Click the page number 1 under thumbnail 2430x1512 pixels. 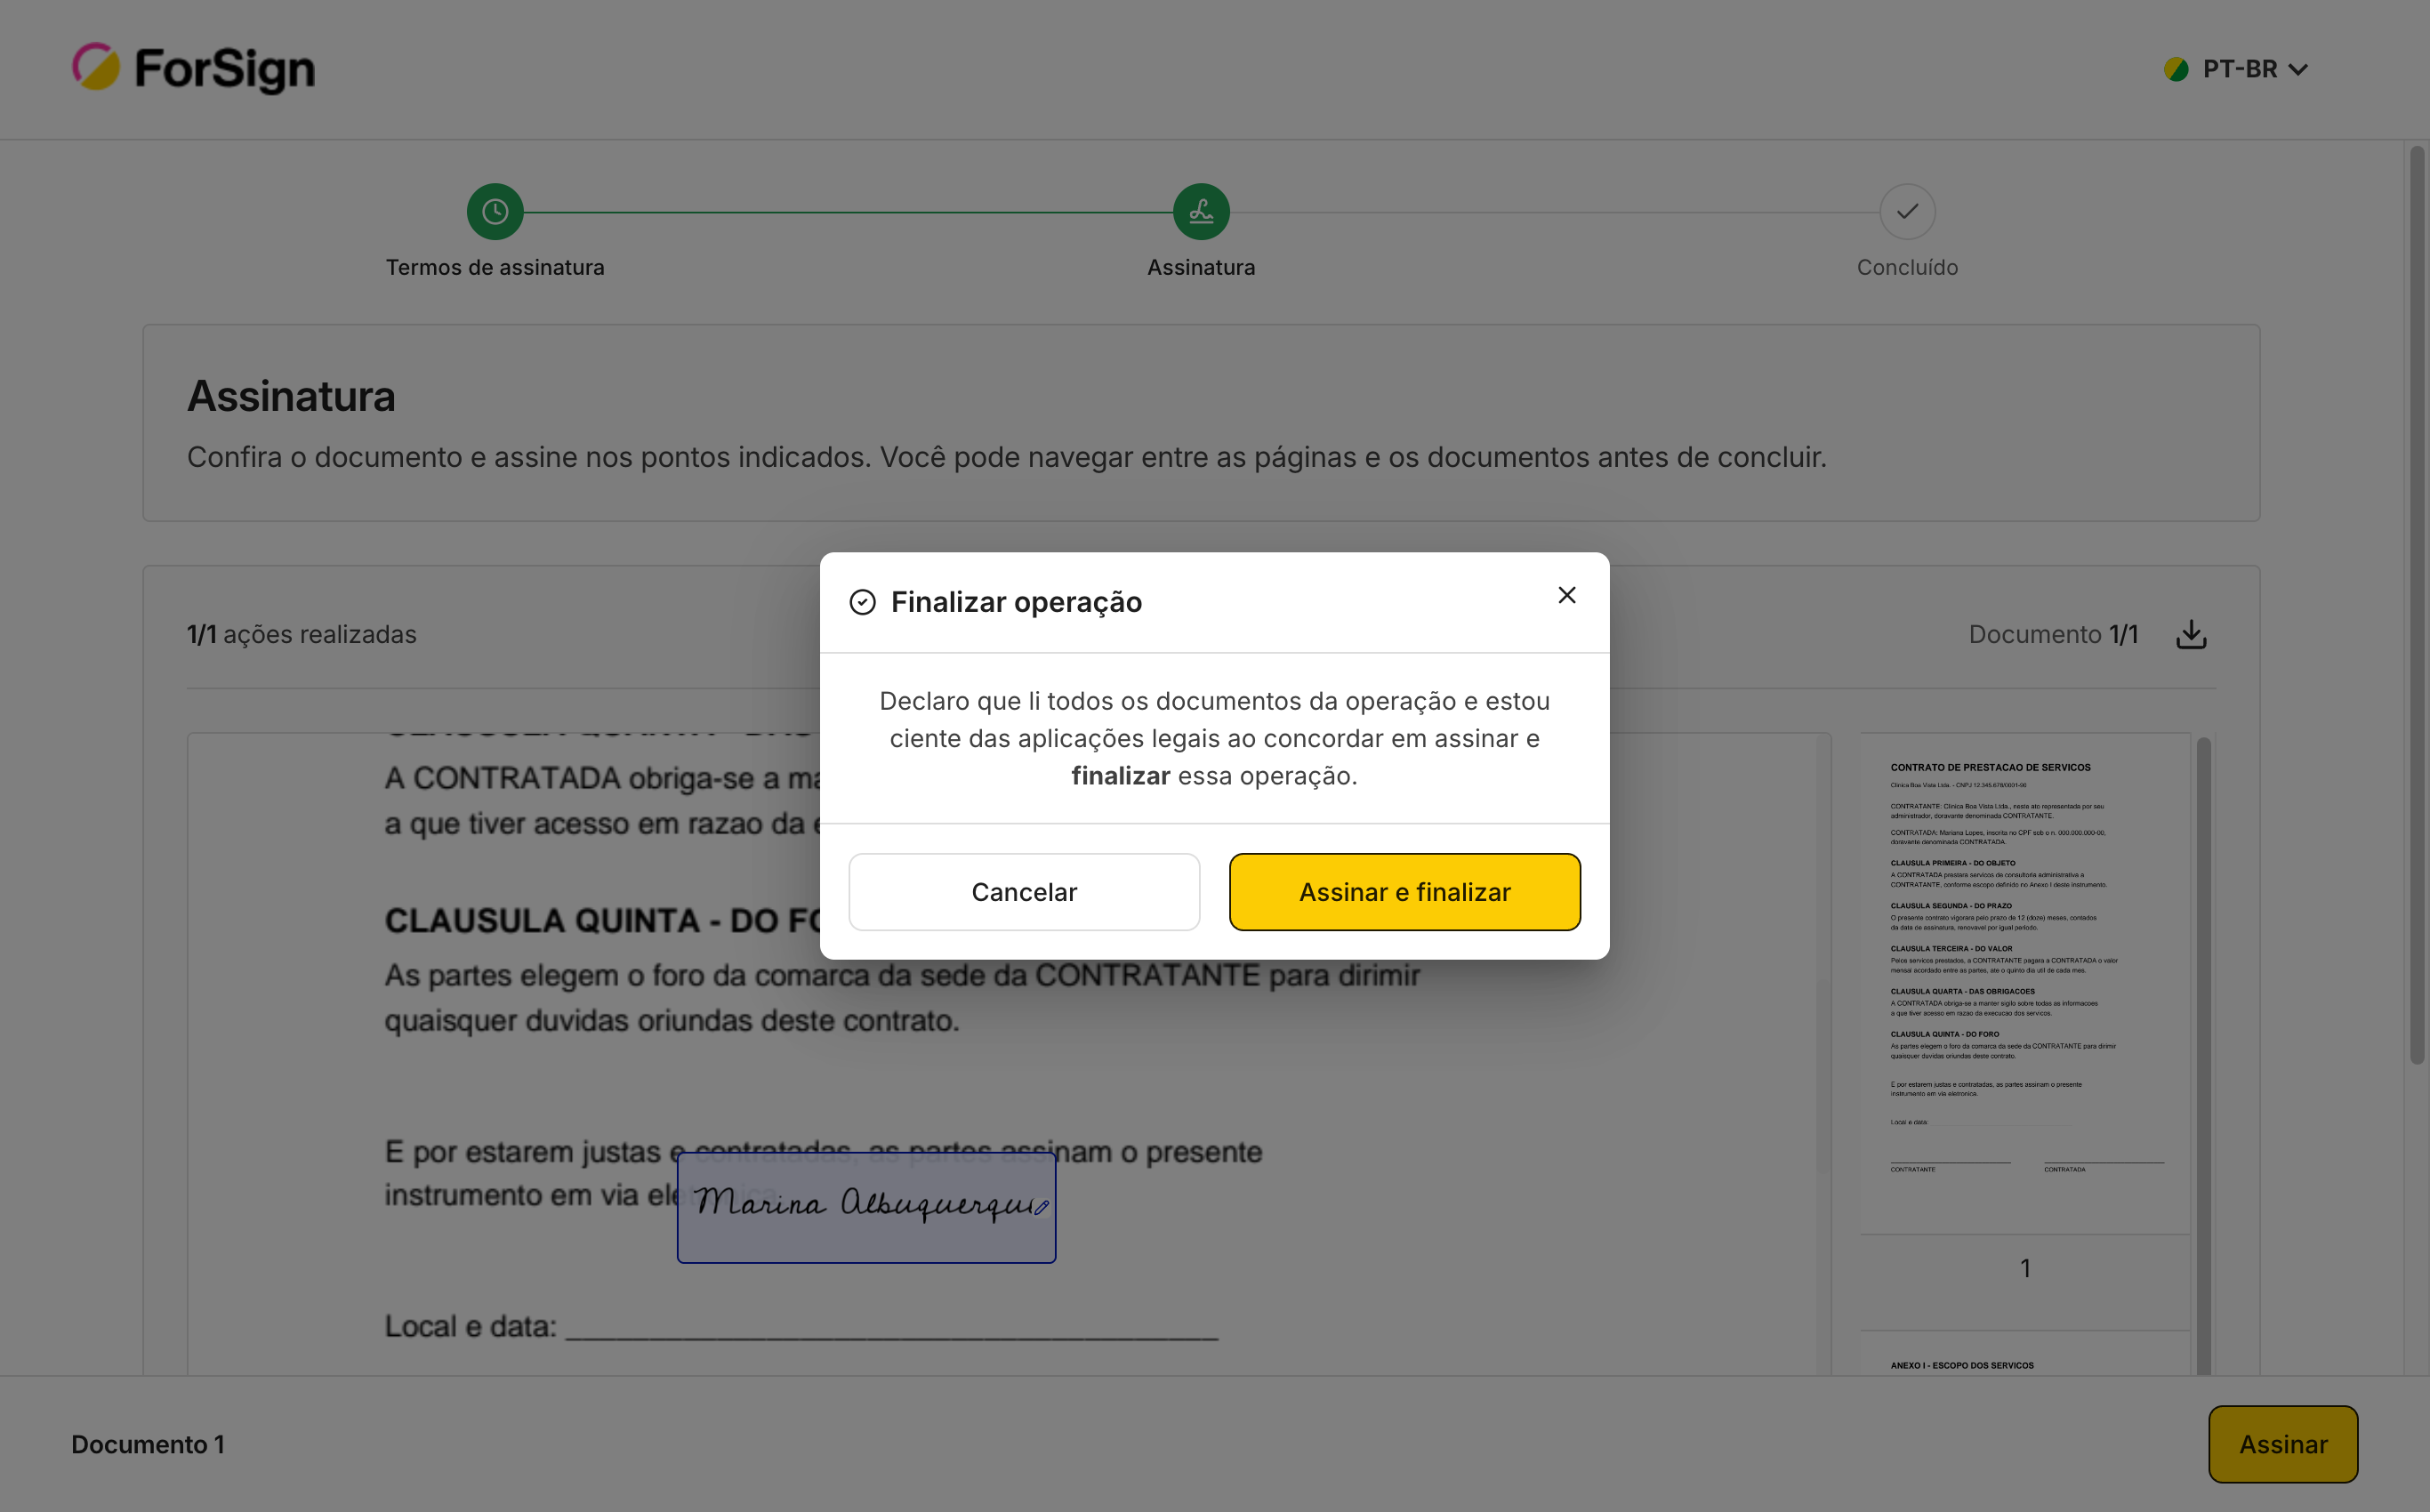pos(2025,1268)
